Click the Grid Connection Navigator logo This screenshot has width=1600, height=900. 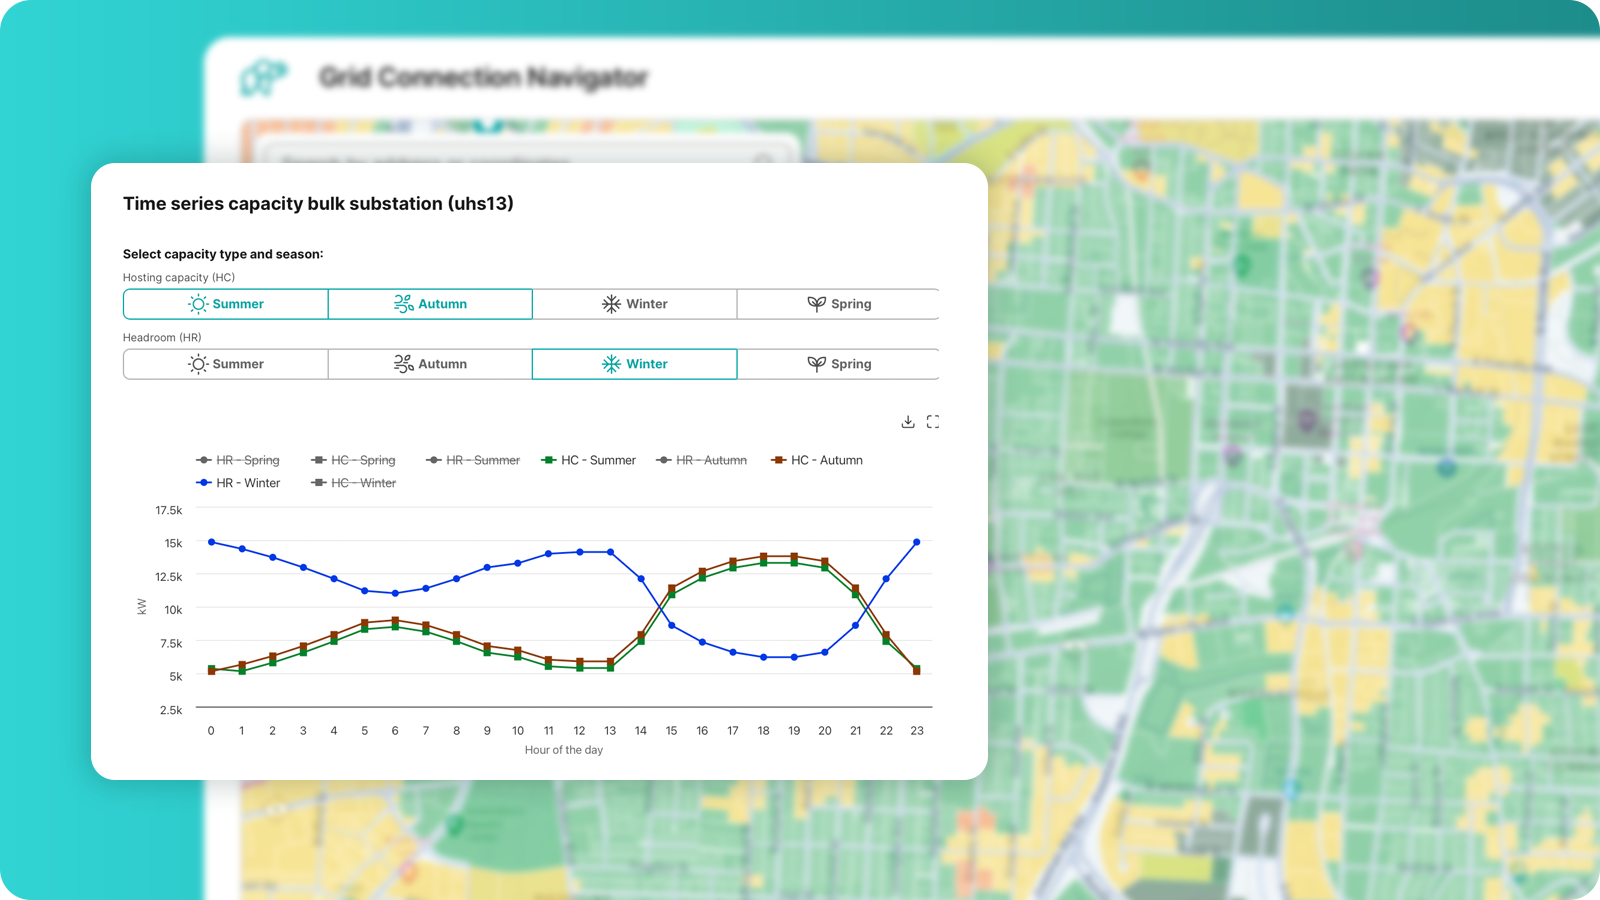[263, 77]
